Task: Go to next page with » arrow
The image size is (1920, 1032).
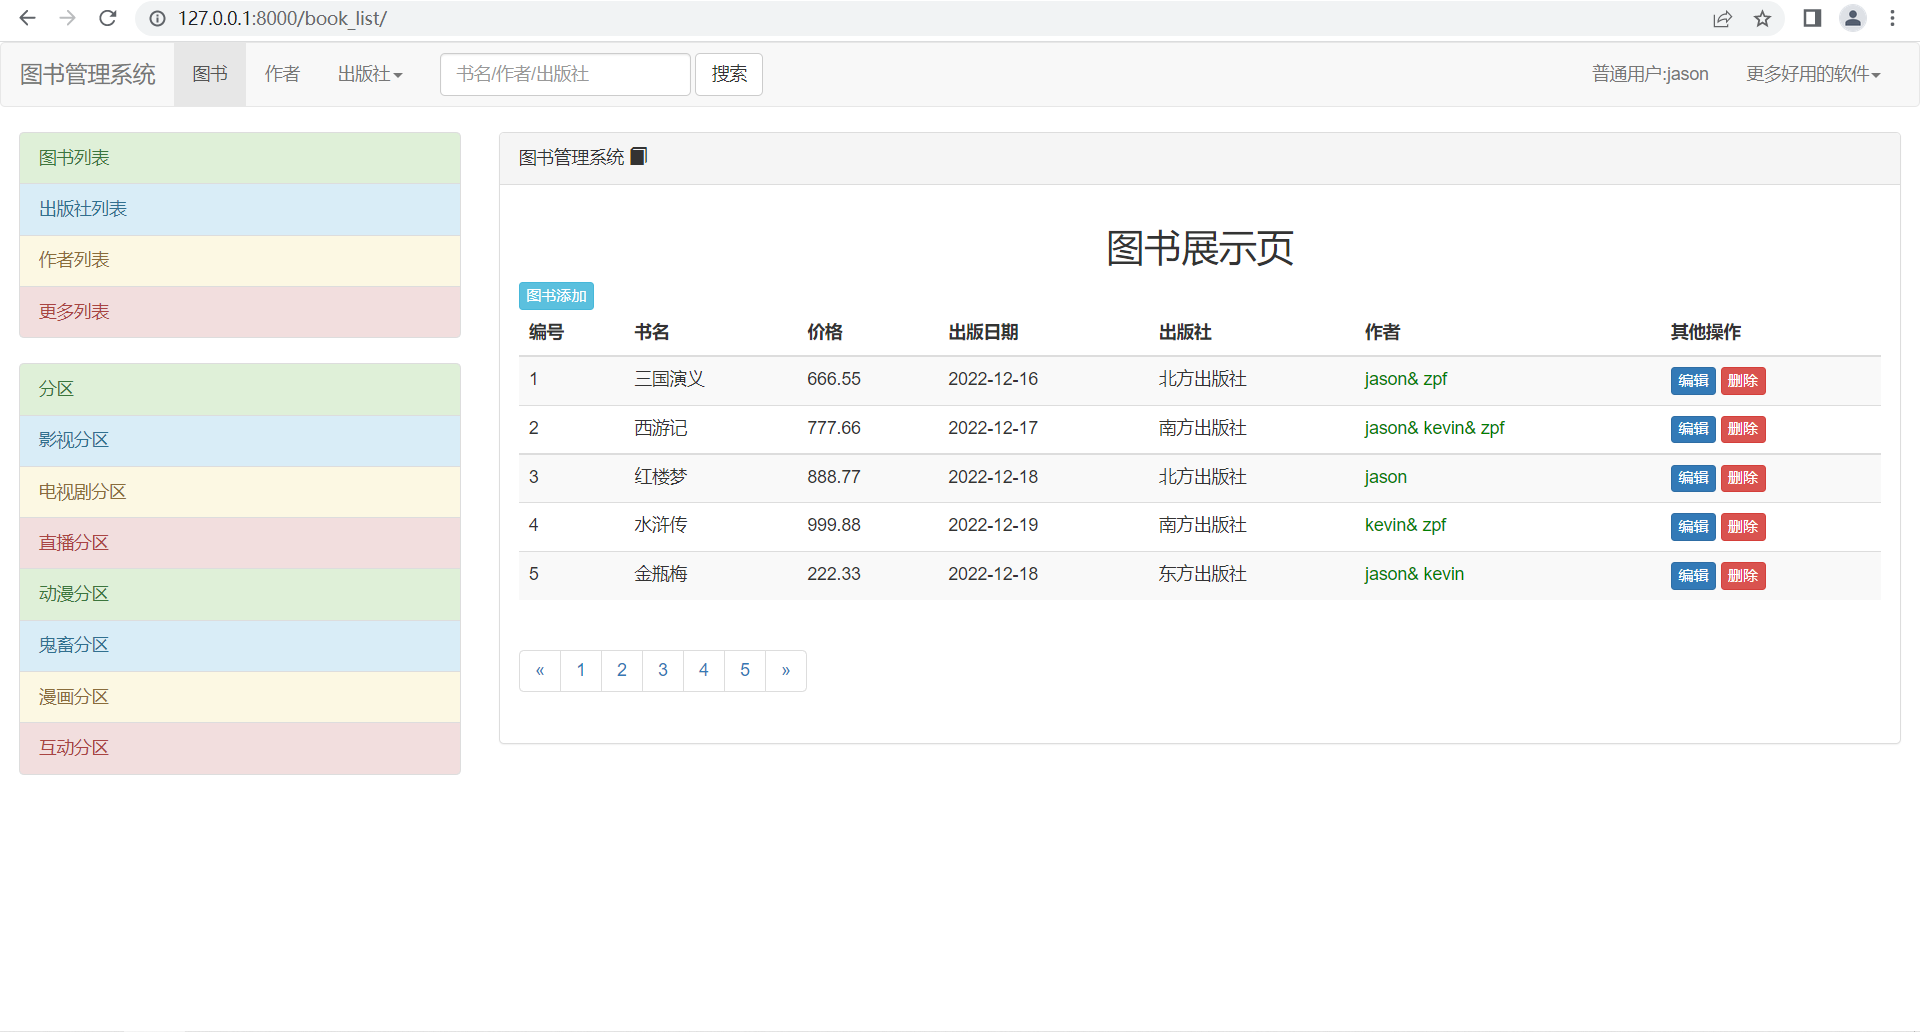Action: [x=786, y=671]
